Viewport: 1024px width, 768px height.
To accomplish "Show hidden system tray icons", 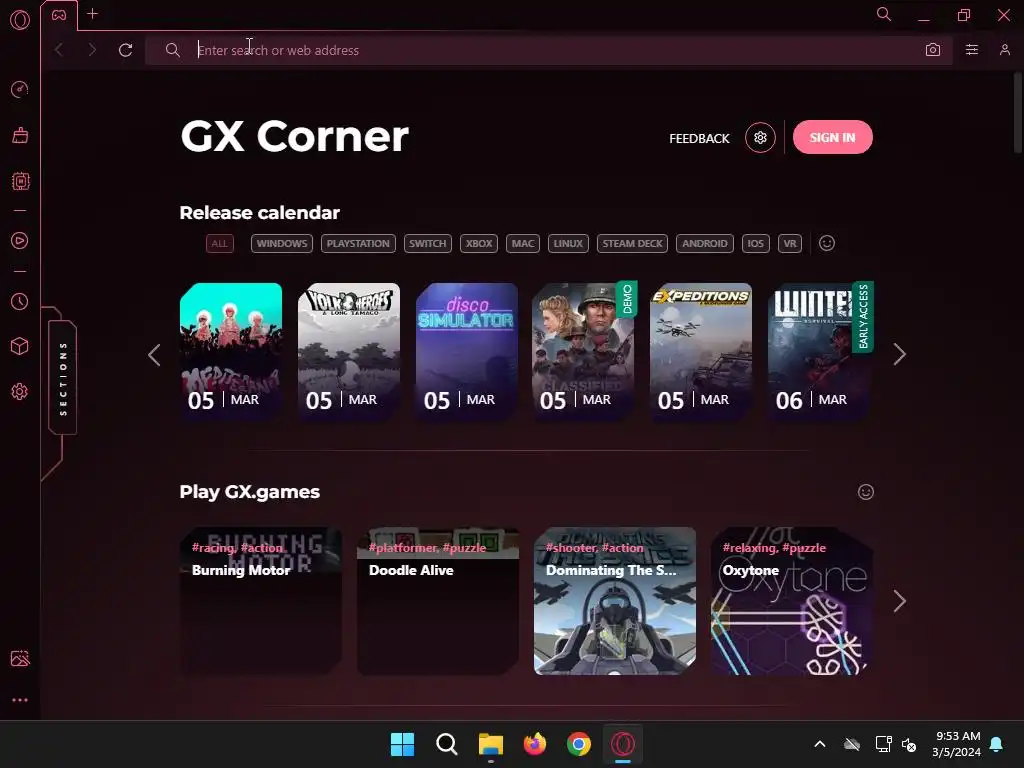I will [820, 744].
